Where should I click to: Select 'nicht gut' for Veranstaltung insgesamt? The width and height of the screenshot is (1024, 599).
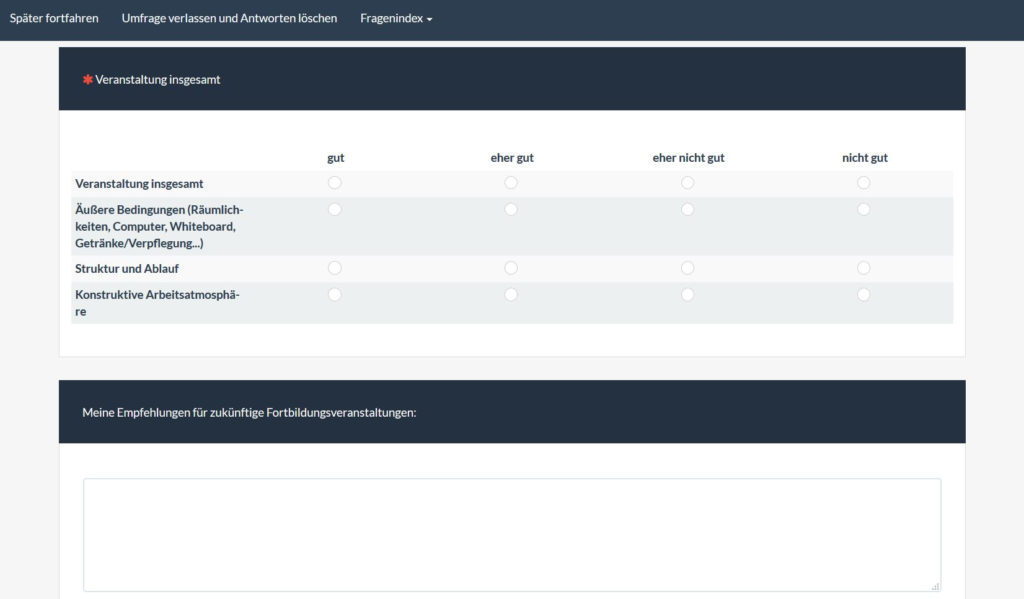click(864, 183)
